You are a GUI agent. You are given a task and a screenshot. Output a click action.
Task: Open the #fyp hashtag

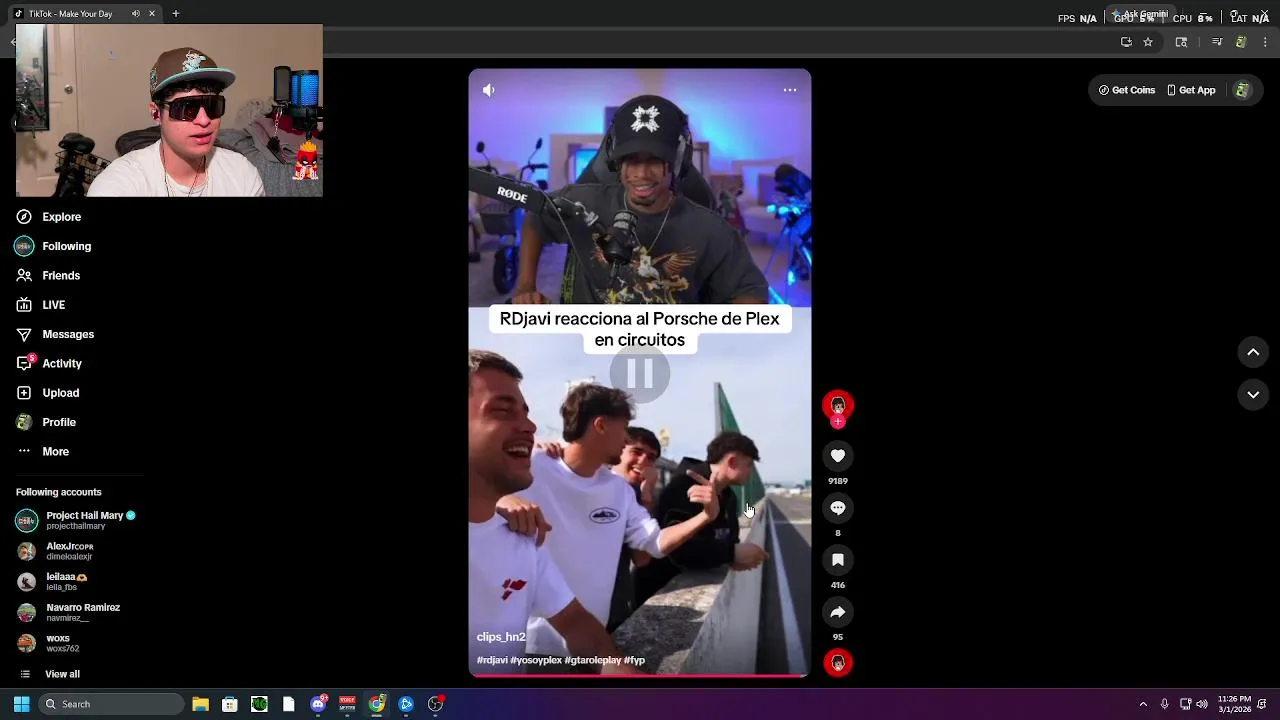pos(635,660)
